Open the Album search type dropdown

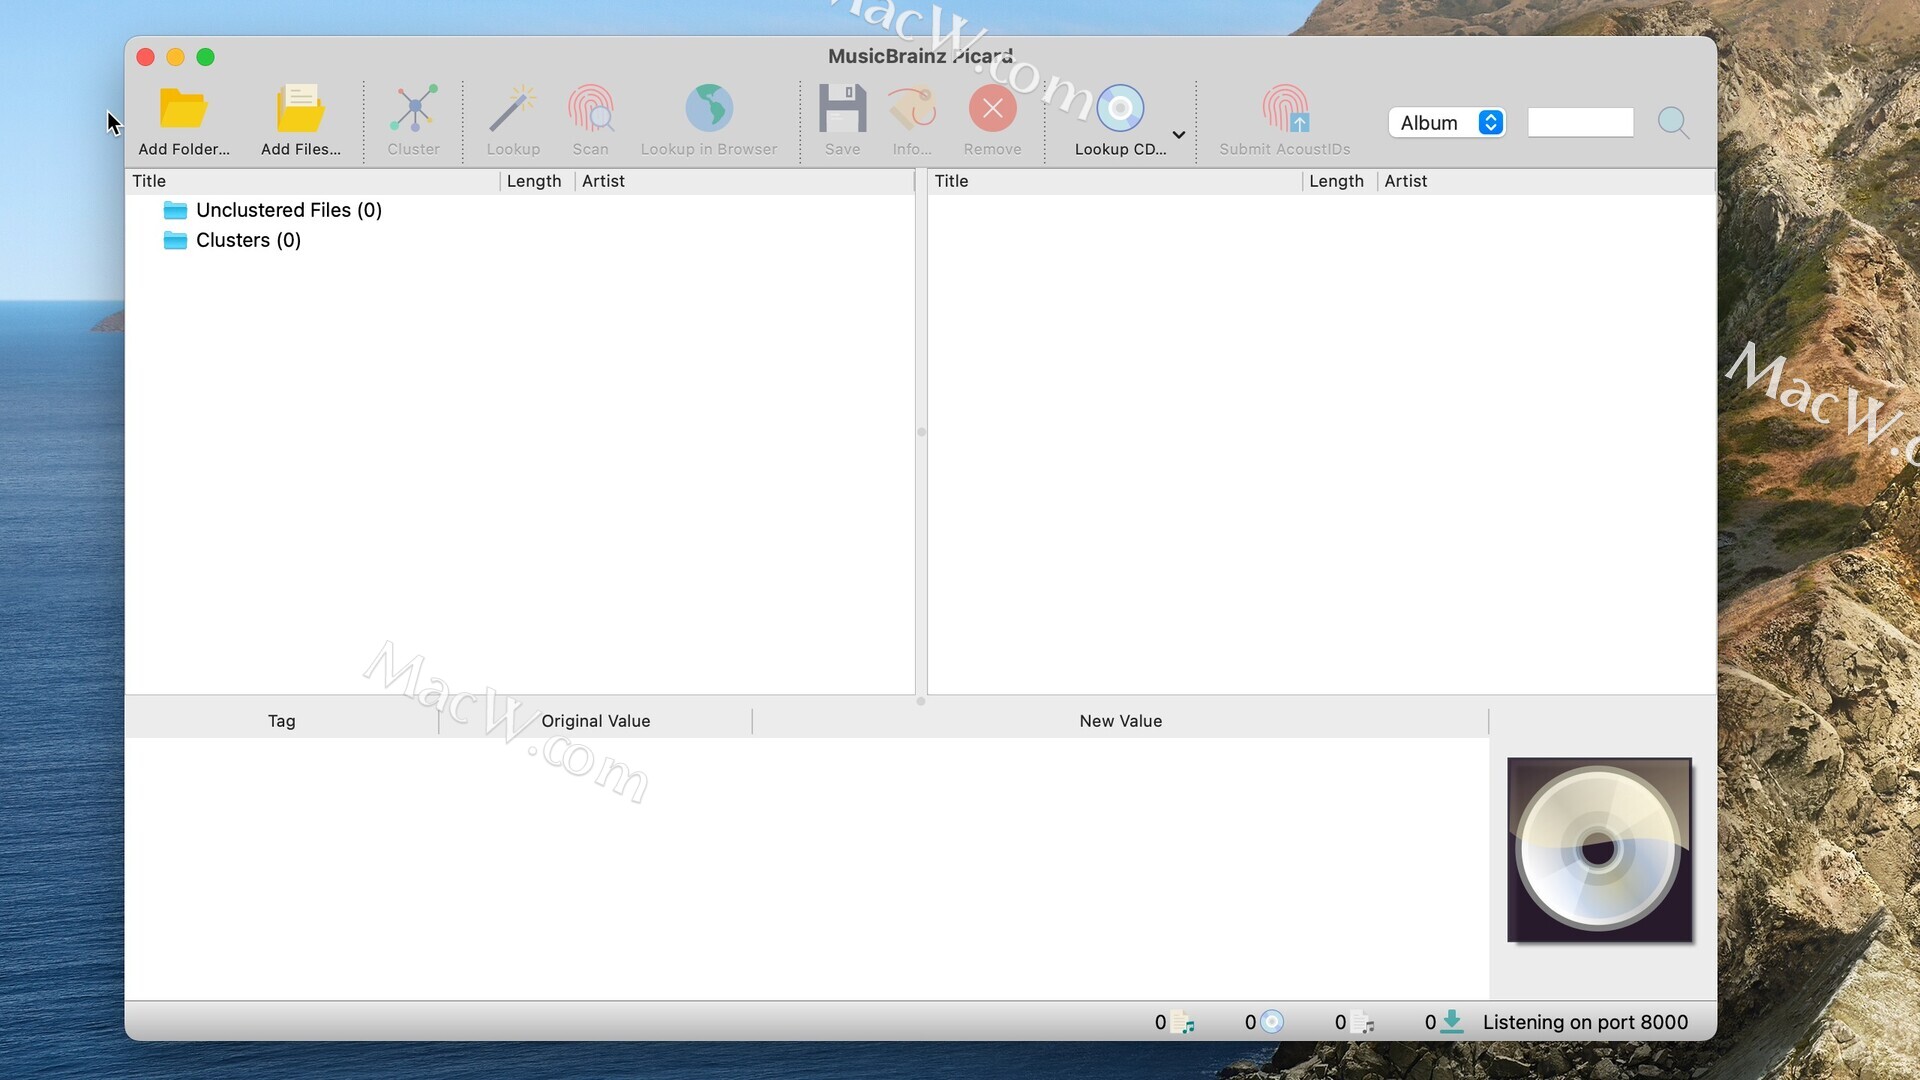[1447, 122]
